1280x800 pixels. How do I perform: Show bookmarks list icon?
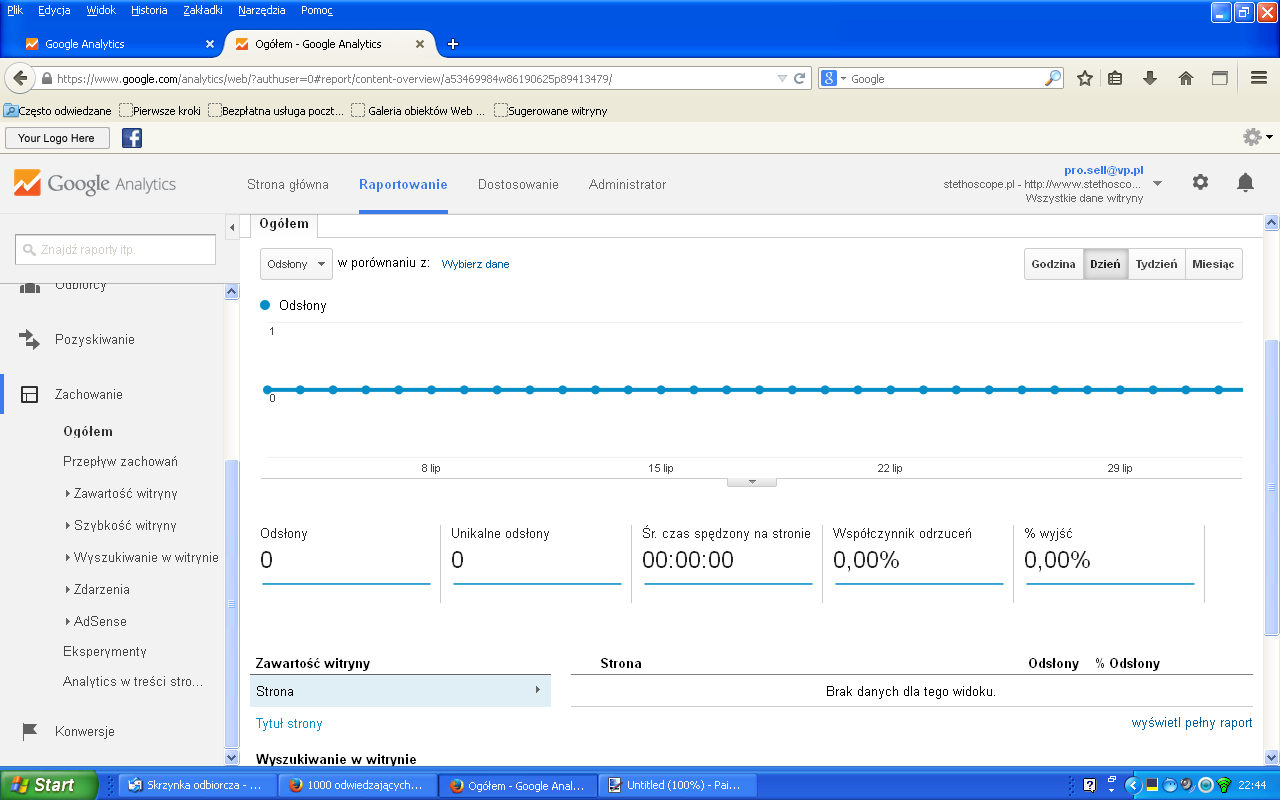[1115, 78]
